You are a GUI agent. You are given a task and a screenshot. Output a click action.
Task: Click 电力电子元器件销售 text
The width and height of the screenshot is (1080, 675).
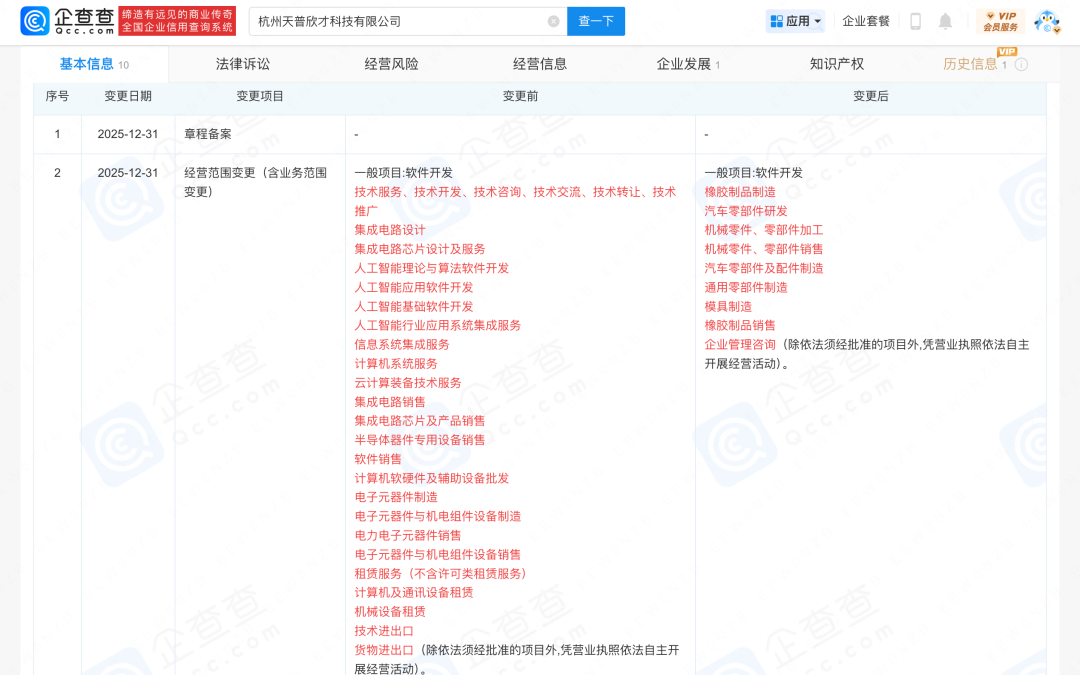(x=408, y=535)
